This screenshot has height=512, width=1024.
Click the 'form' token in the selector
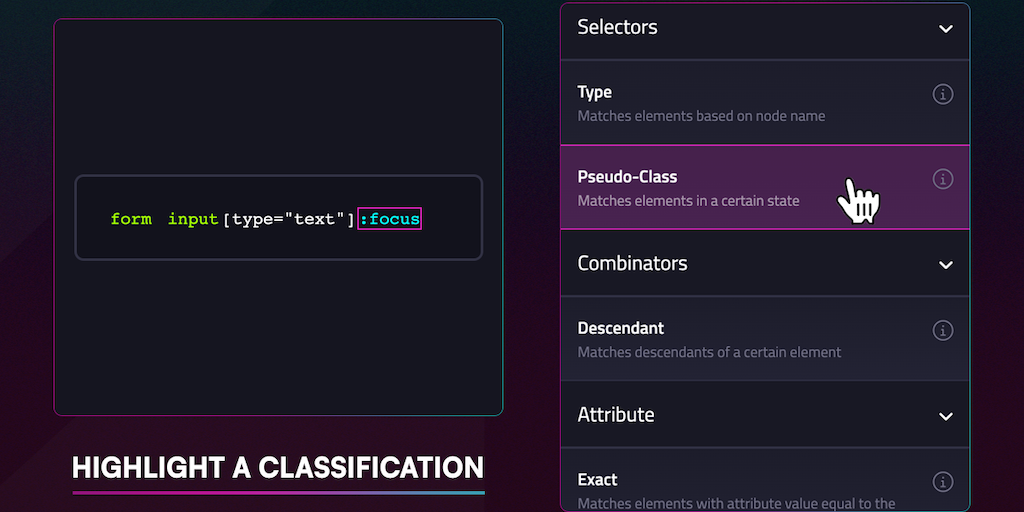point(131,219)
